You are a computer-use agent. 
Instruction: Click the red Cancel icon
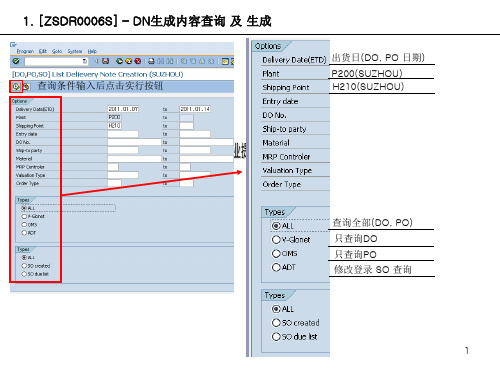(137, 61)
